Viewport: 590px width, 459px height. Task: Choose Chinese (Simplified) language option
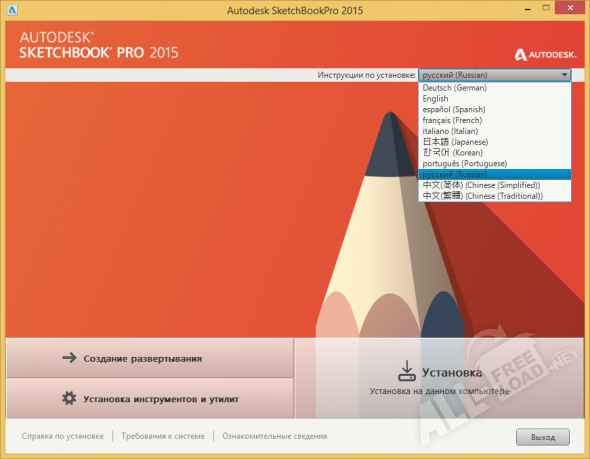[495, 185]
